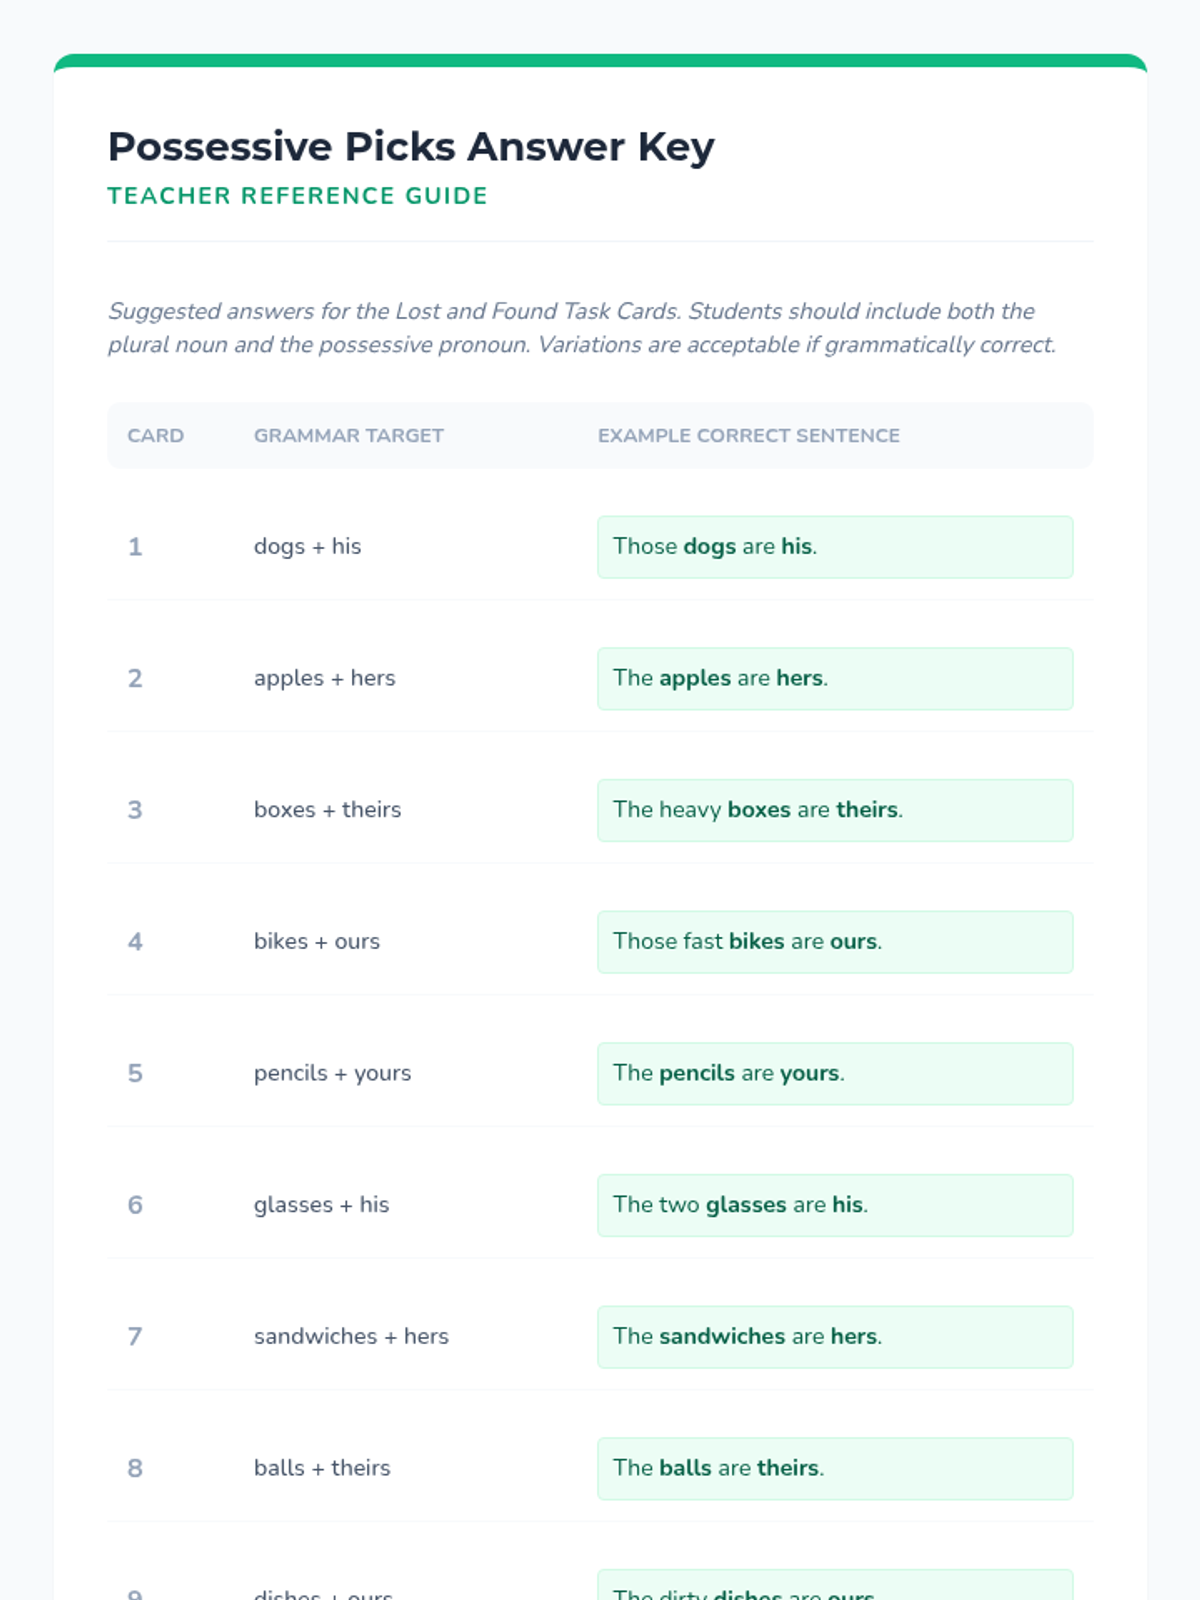Screen dimensions: 1200x1600
Task: Select the 'Those dogs are his.' sentence
Action: (834, 547)
